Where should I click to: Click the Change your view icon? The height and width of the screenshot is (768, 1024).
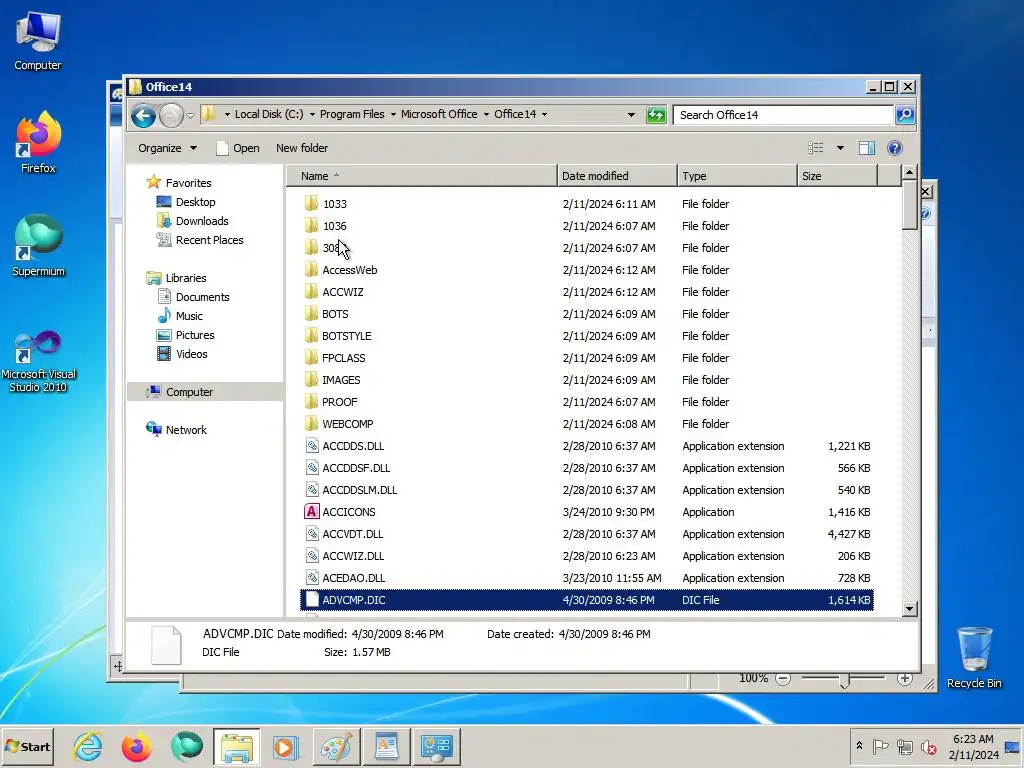click(816, 148)
